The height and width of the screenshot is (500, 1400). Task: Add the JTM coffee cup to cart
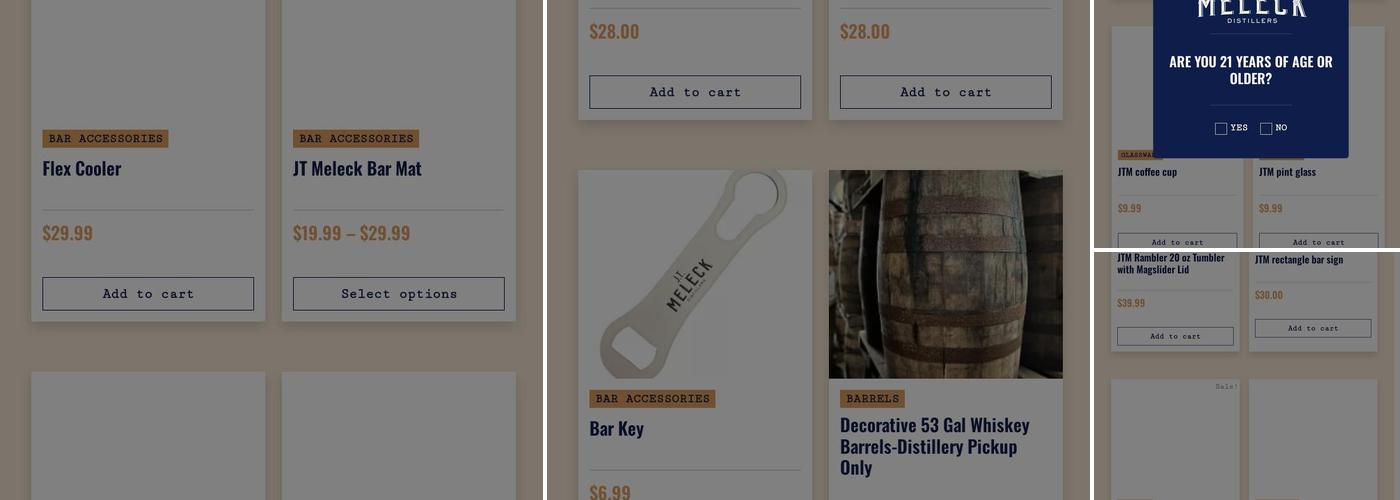point(1177,241)
